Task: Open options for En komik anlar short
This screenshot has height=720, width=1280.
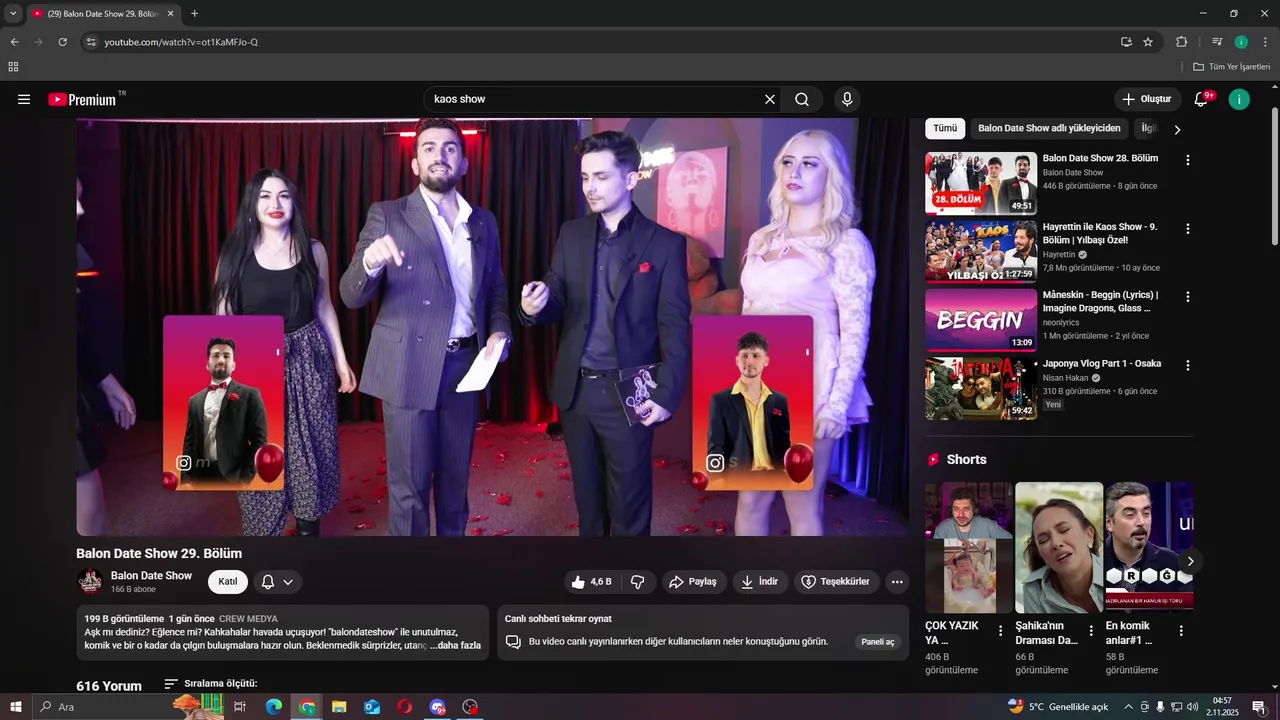Action: 1181,631
